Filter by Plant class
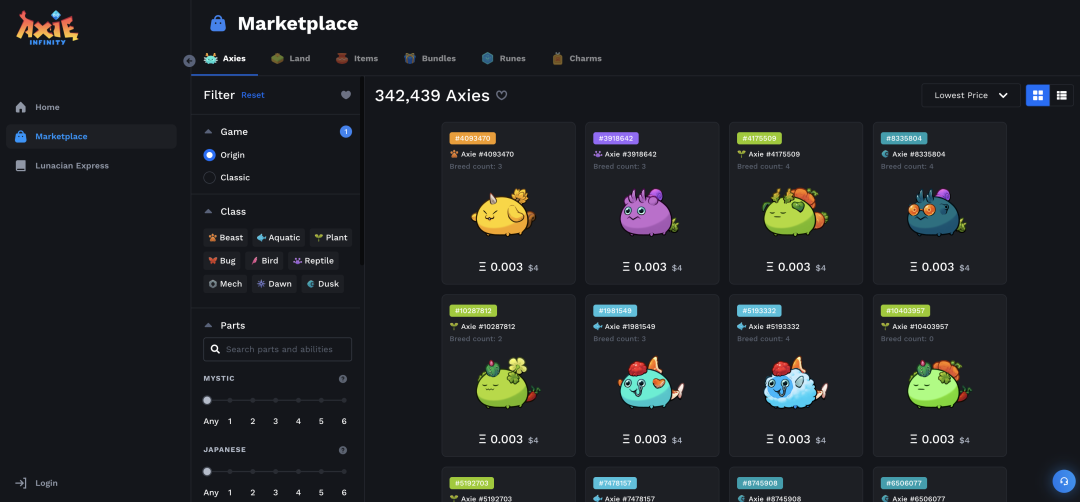 331,238
